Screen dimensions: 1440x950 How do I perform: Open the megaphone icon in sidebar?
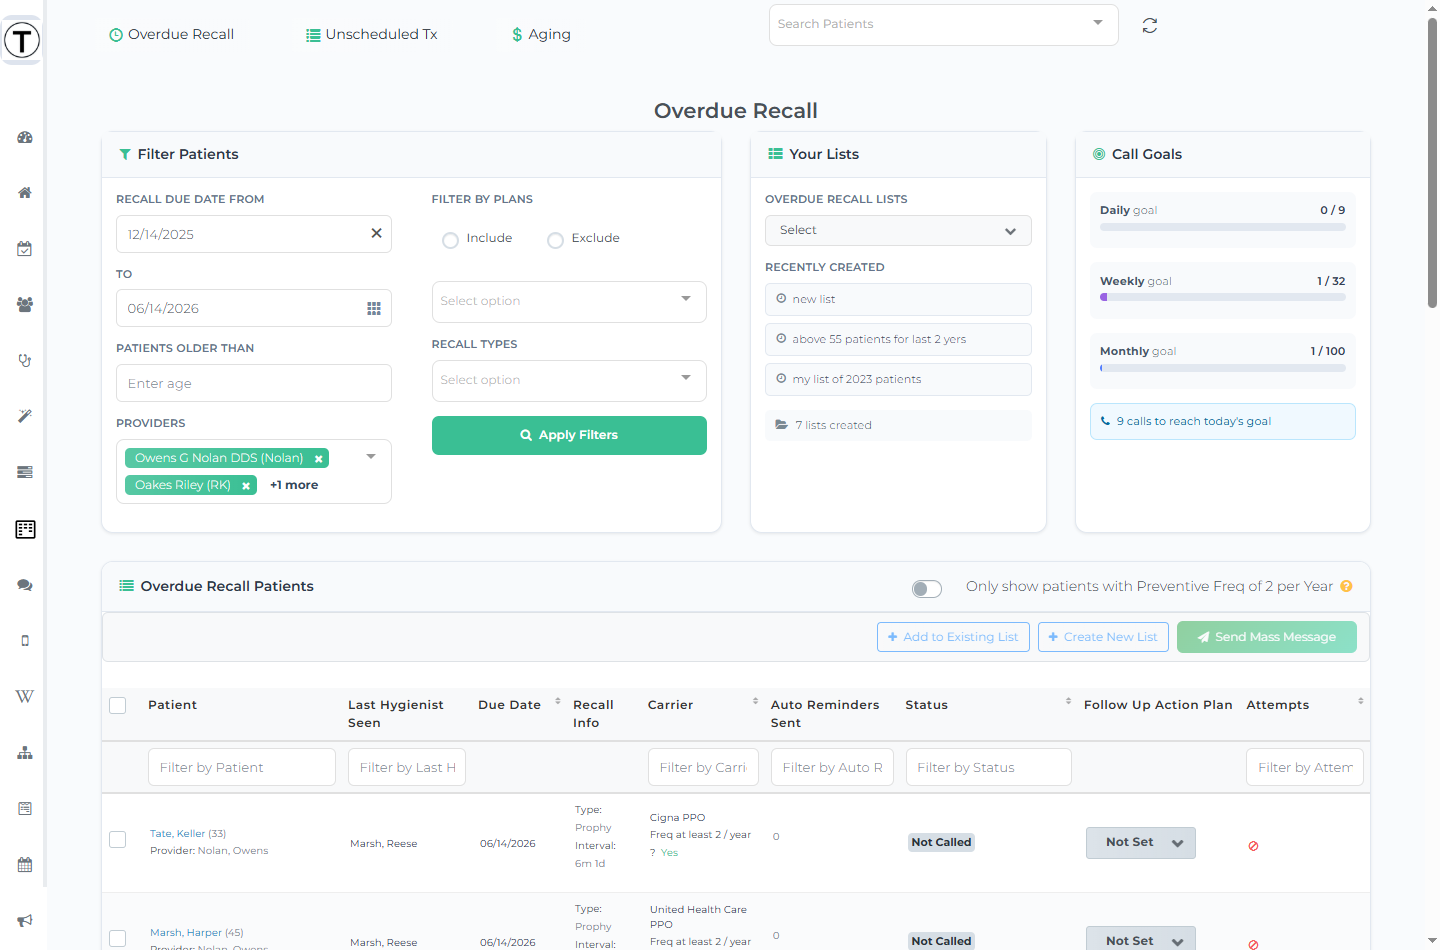[25, 920]
